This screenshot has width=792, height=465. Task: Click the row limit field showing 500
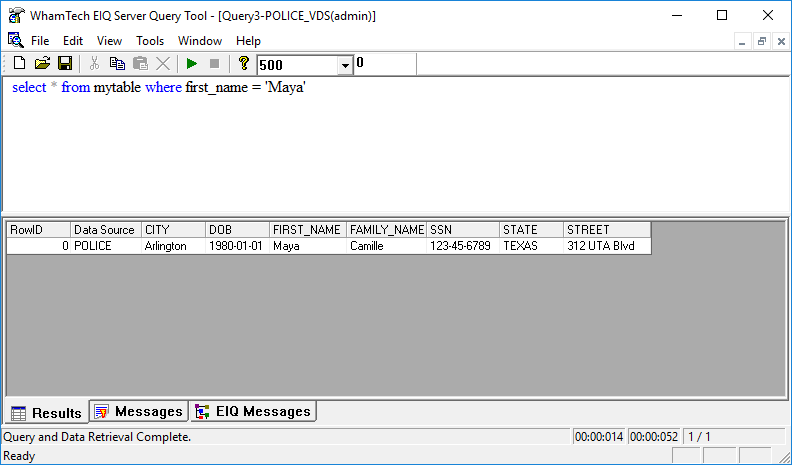click(x=298, y=65)
